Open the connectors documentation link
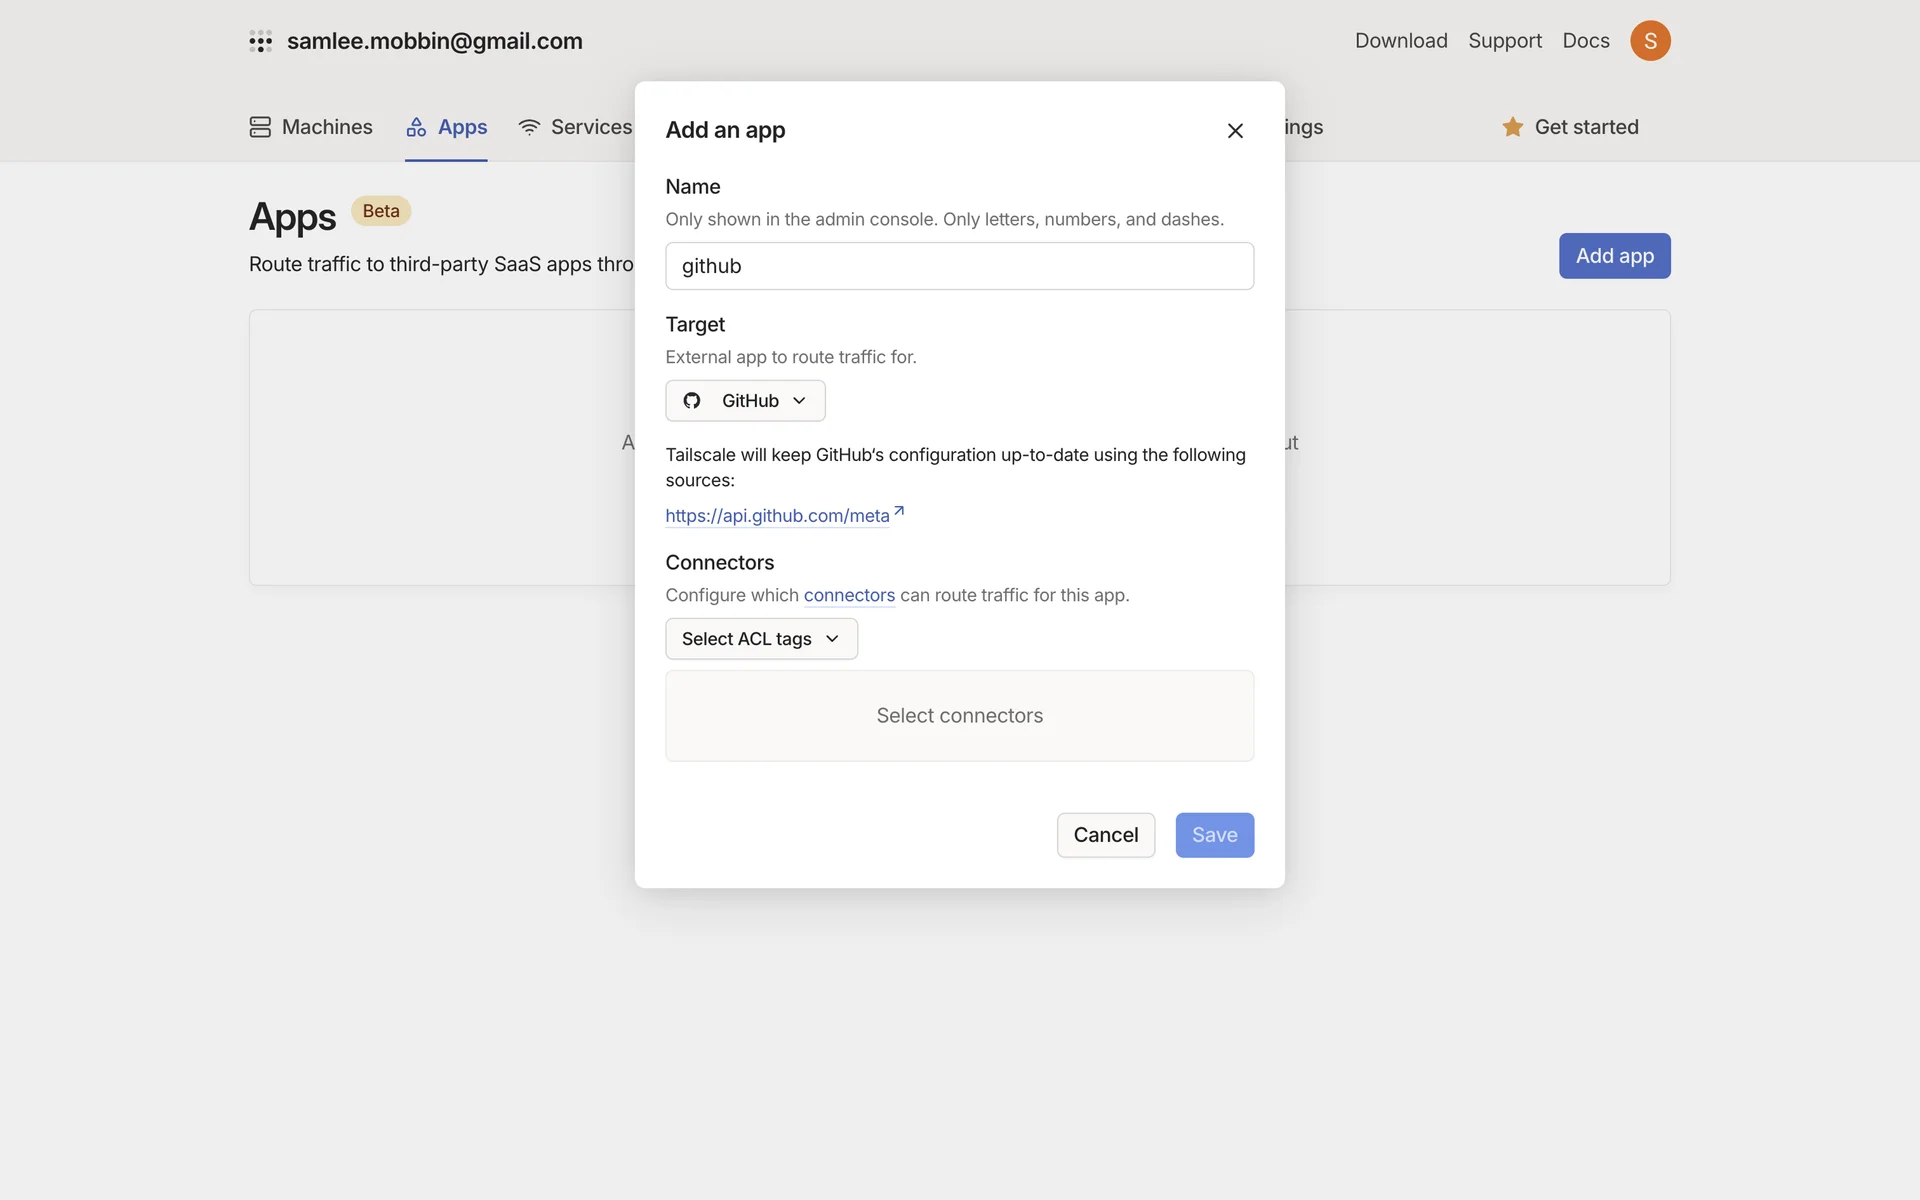Image resolution: width=1920 pixels, height=1200 pixels. coord(849,595)
